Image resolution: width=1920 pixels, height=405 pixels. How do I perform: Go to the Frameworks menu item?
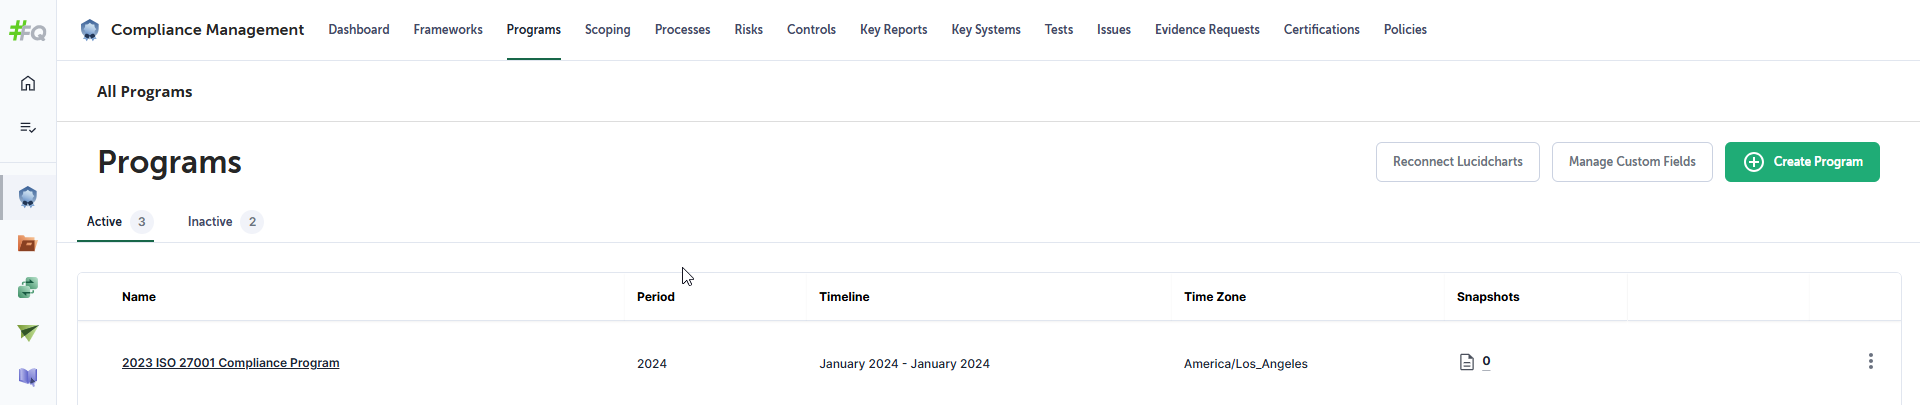[x=448, y=30]
